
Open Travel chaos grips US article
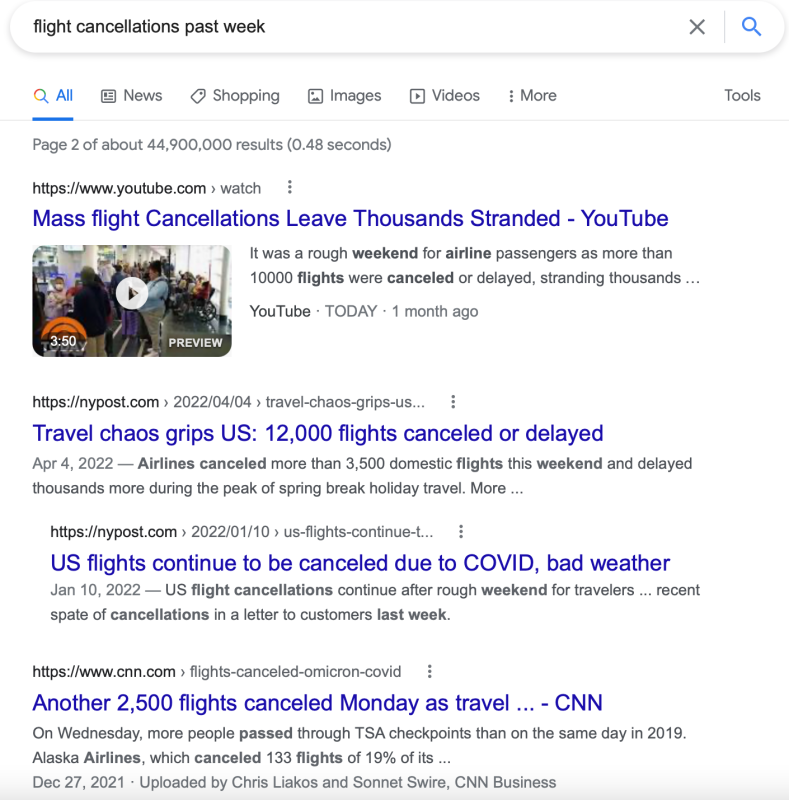tap(317, 433)
